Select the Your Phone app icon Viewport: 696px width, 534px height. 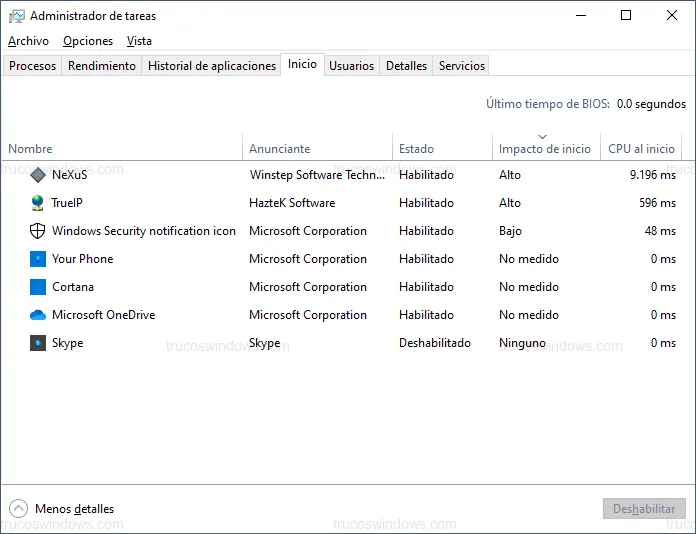38,259
